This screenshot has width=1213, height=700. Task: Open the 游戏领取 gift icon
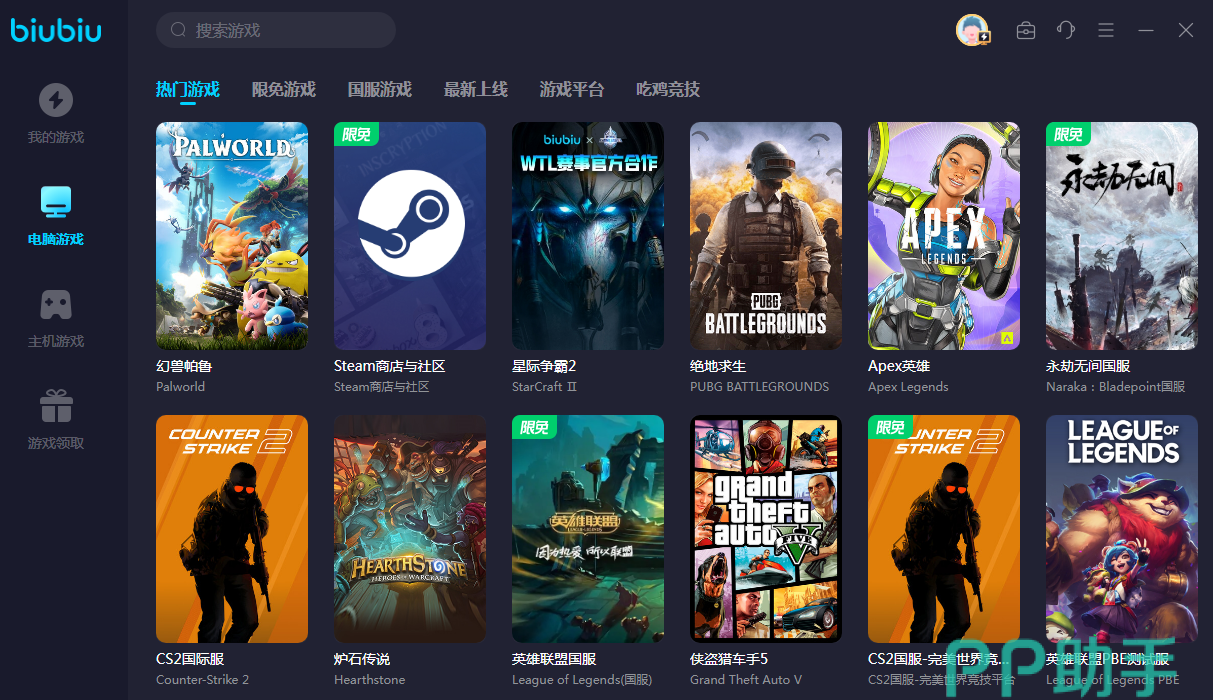56,406
